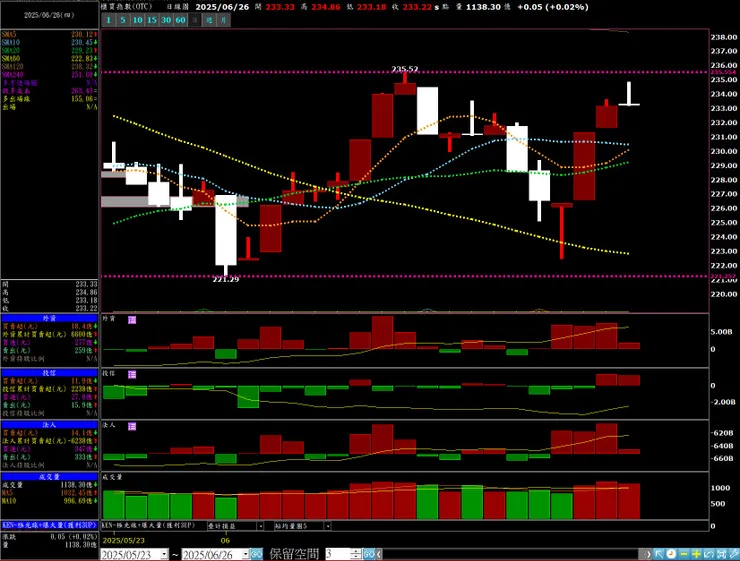740x561 pixels.
Task: Click the undo arrow icon
Action: pyautogui.click(x=709, y=554)
